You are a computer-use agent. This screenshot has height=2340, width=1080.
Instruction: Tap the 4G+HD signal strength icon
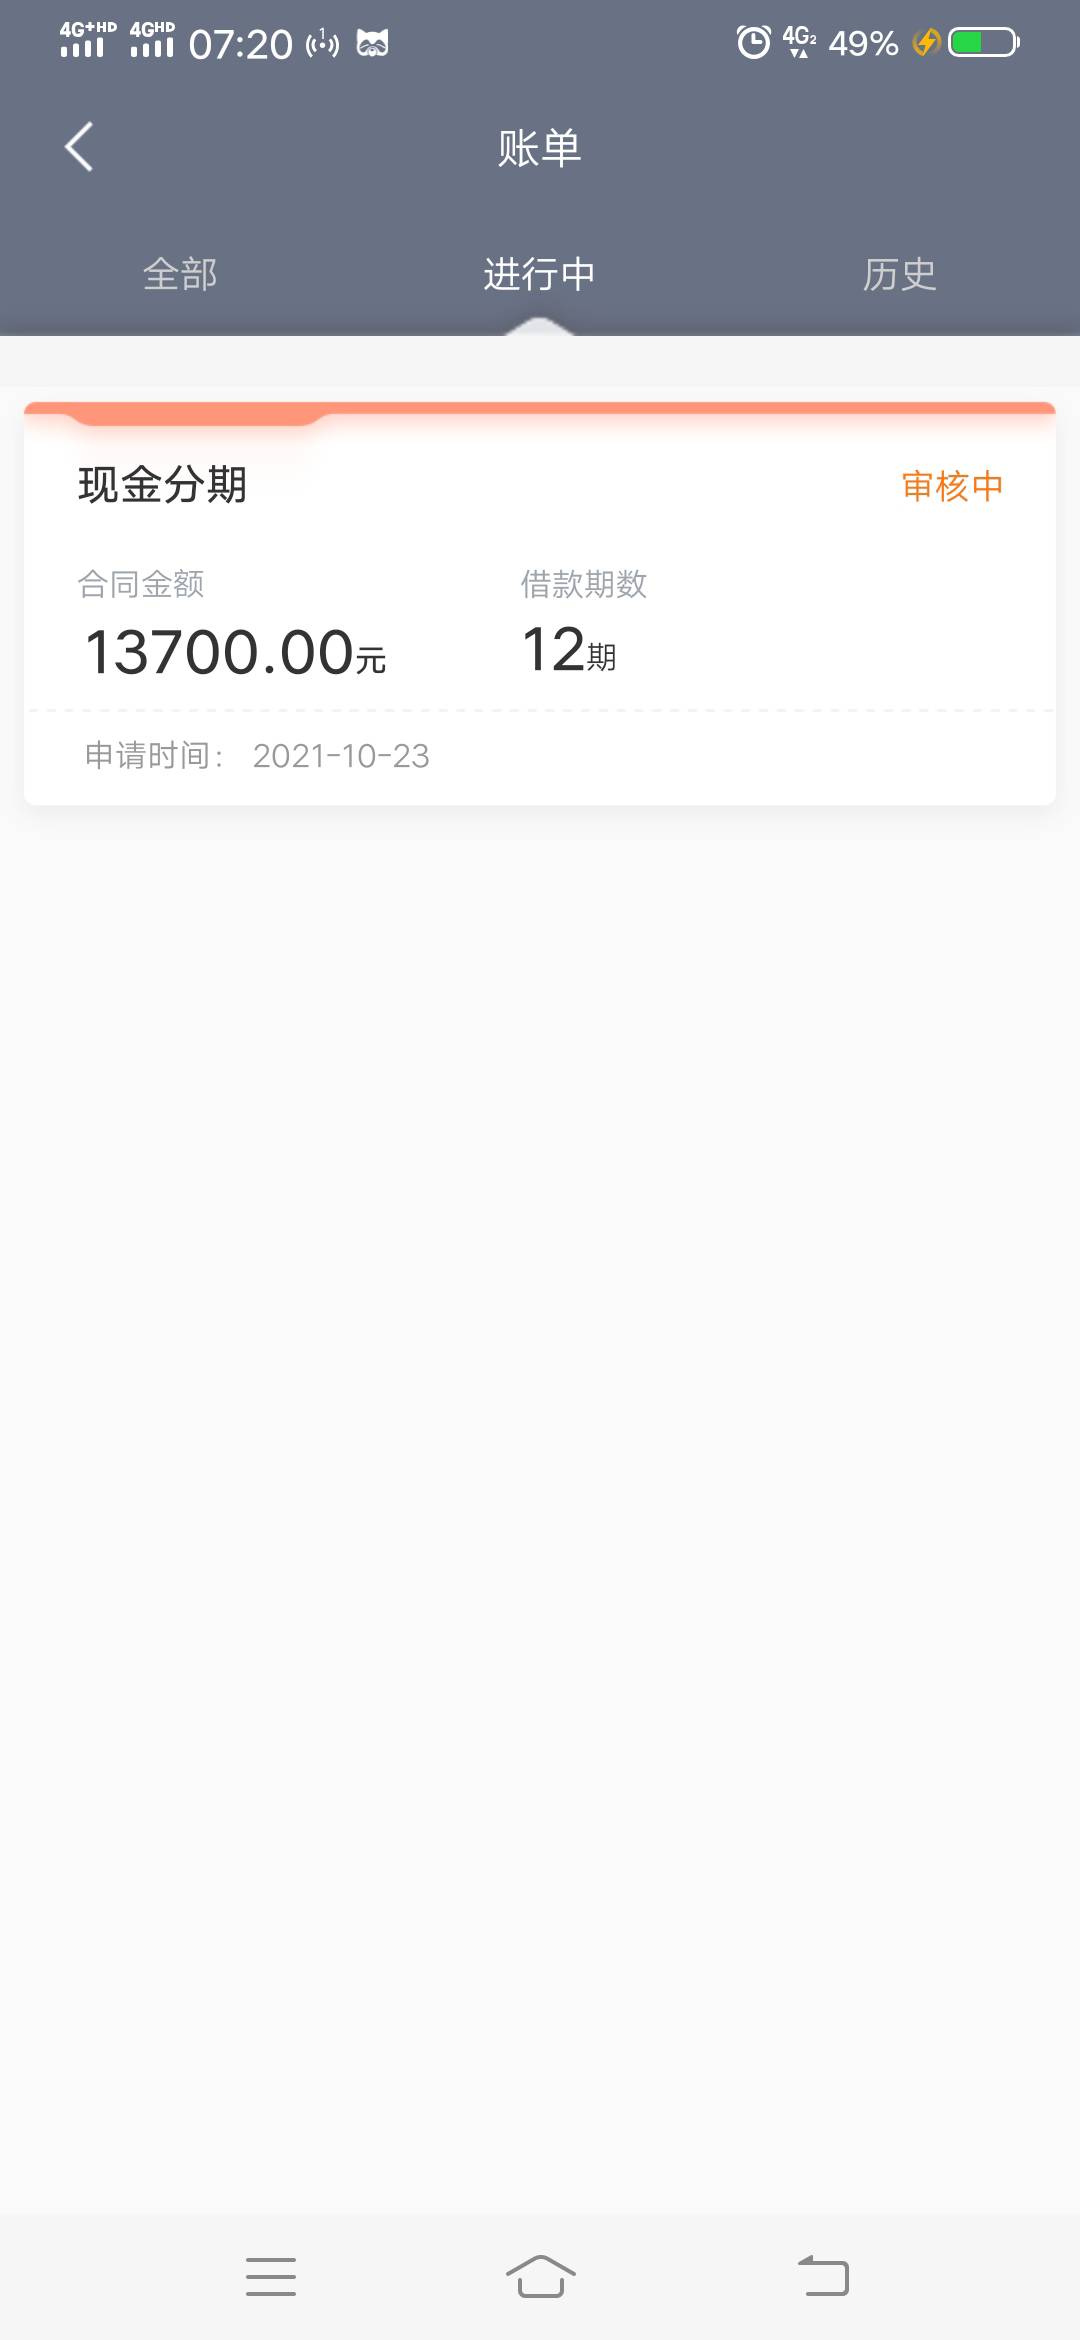click(x=87, y=40)
